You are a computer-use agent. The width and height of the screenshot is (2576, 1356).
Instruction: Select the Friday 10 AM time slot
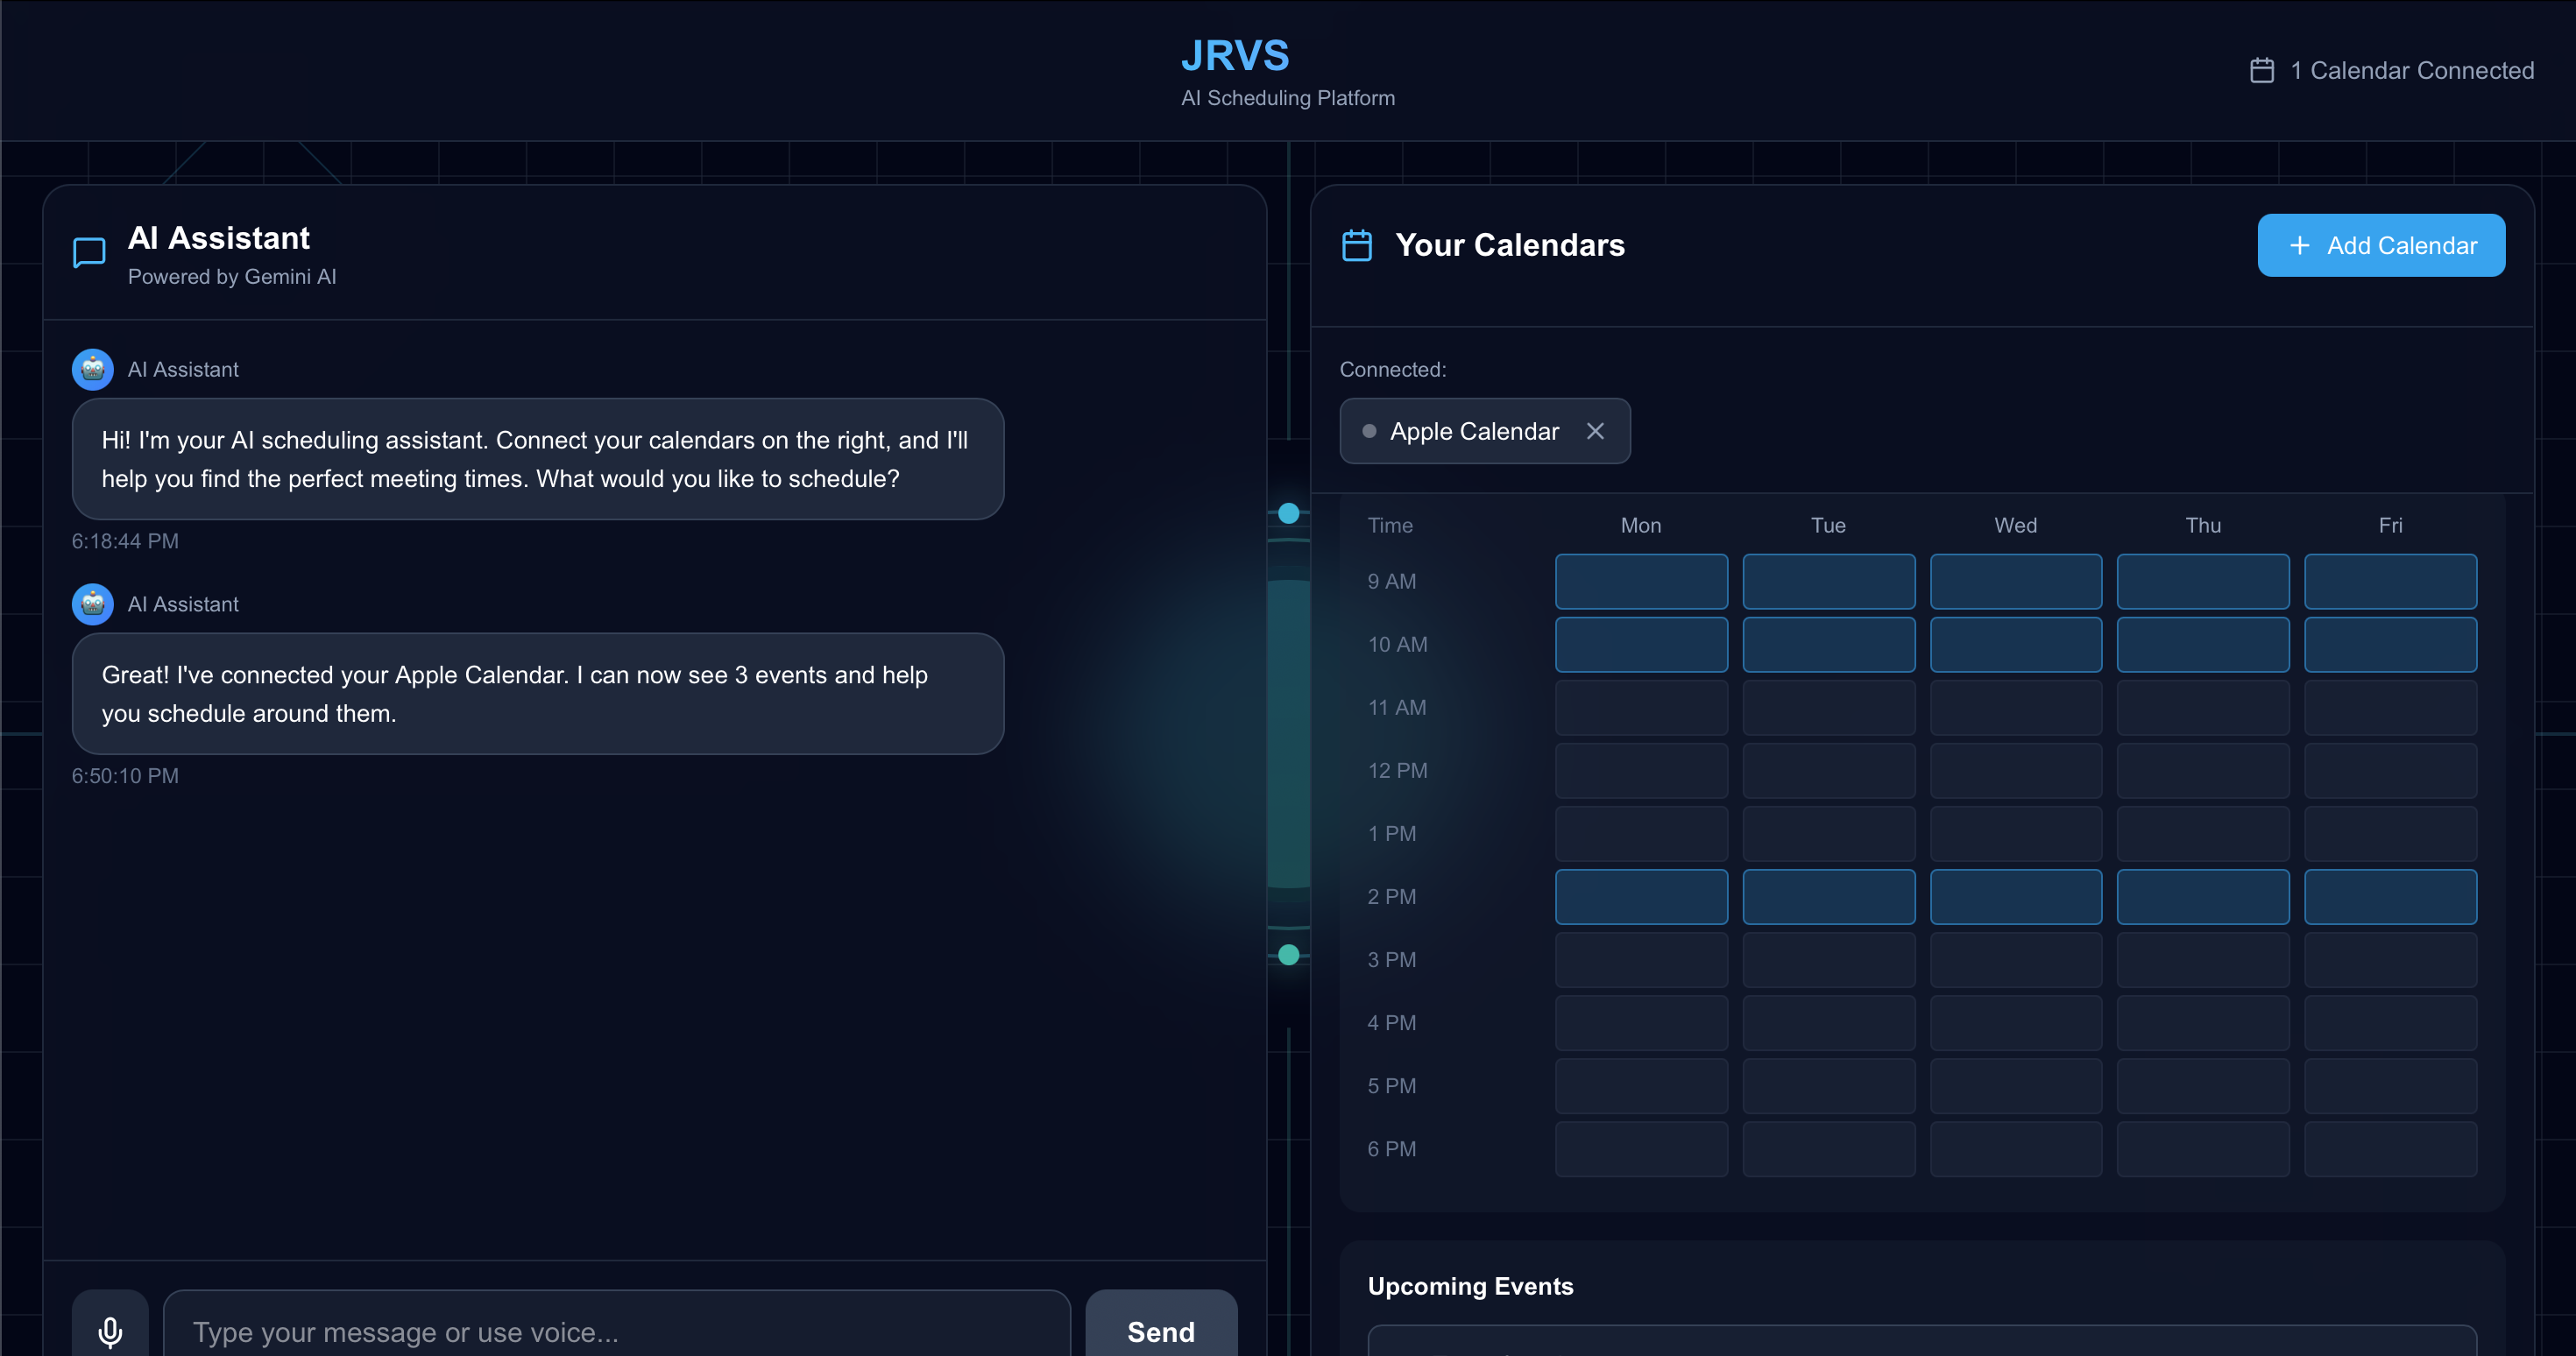point(2390,644)
